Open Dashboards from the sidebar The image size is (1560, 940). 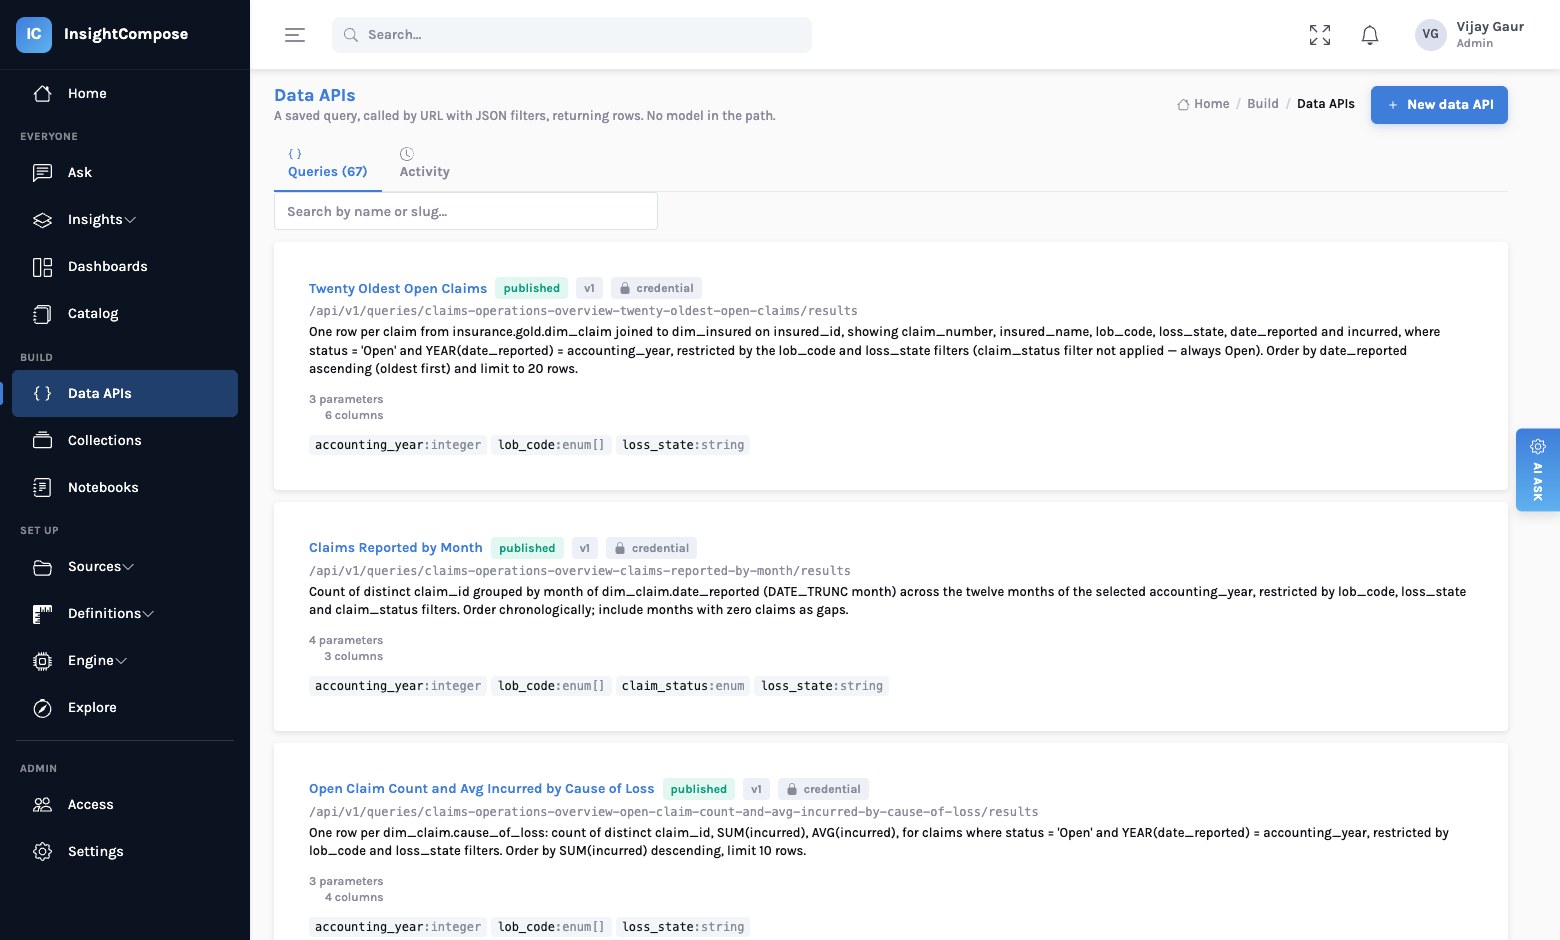(125, 266)
